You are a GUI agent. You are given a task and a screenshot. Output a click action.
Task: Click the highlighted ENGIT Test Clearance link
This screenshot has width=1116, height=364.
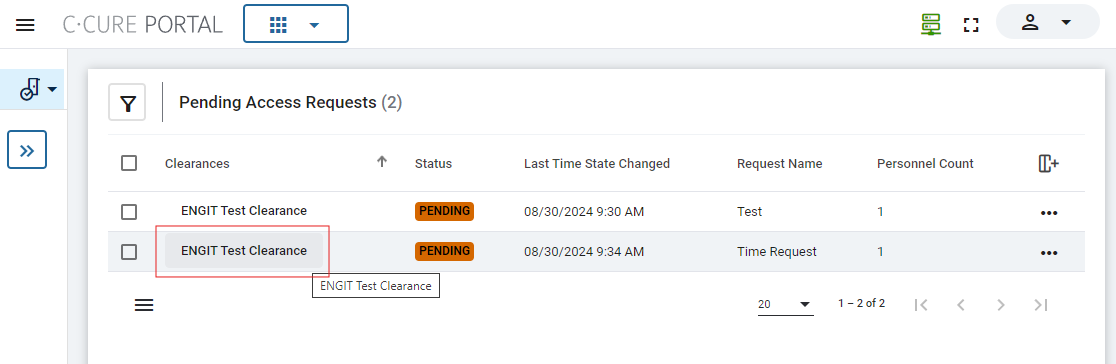point(244,251)
